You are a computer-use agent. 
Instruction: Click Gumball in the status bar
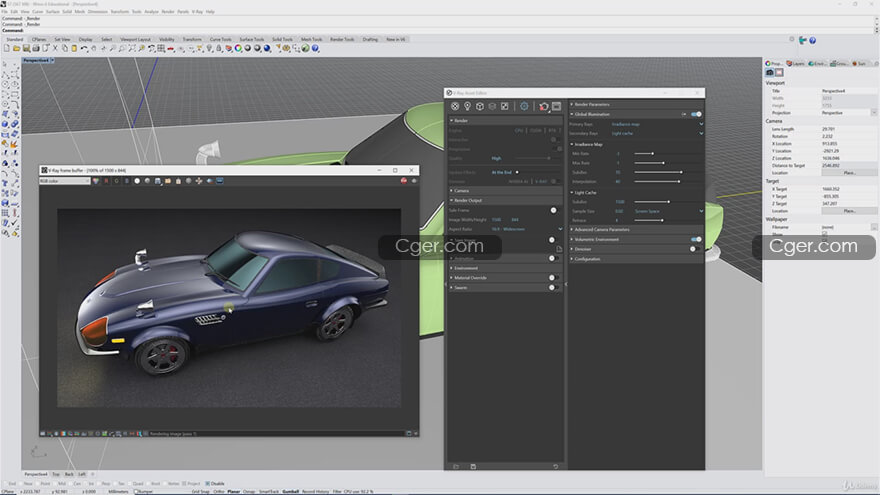290,492
